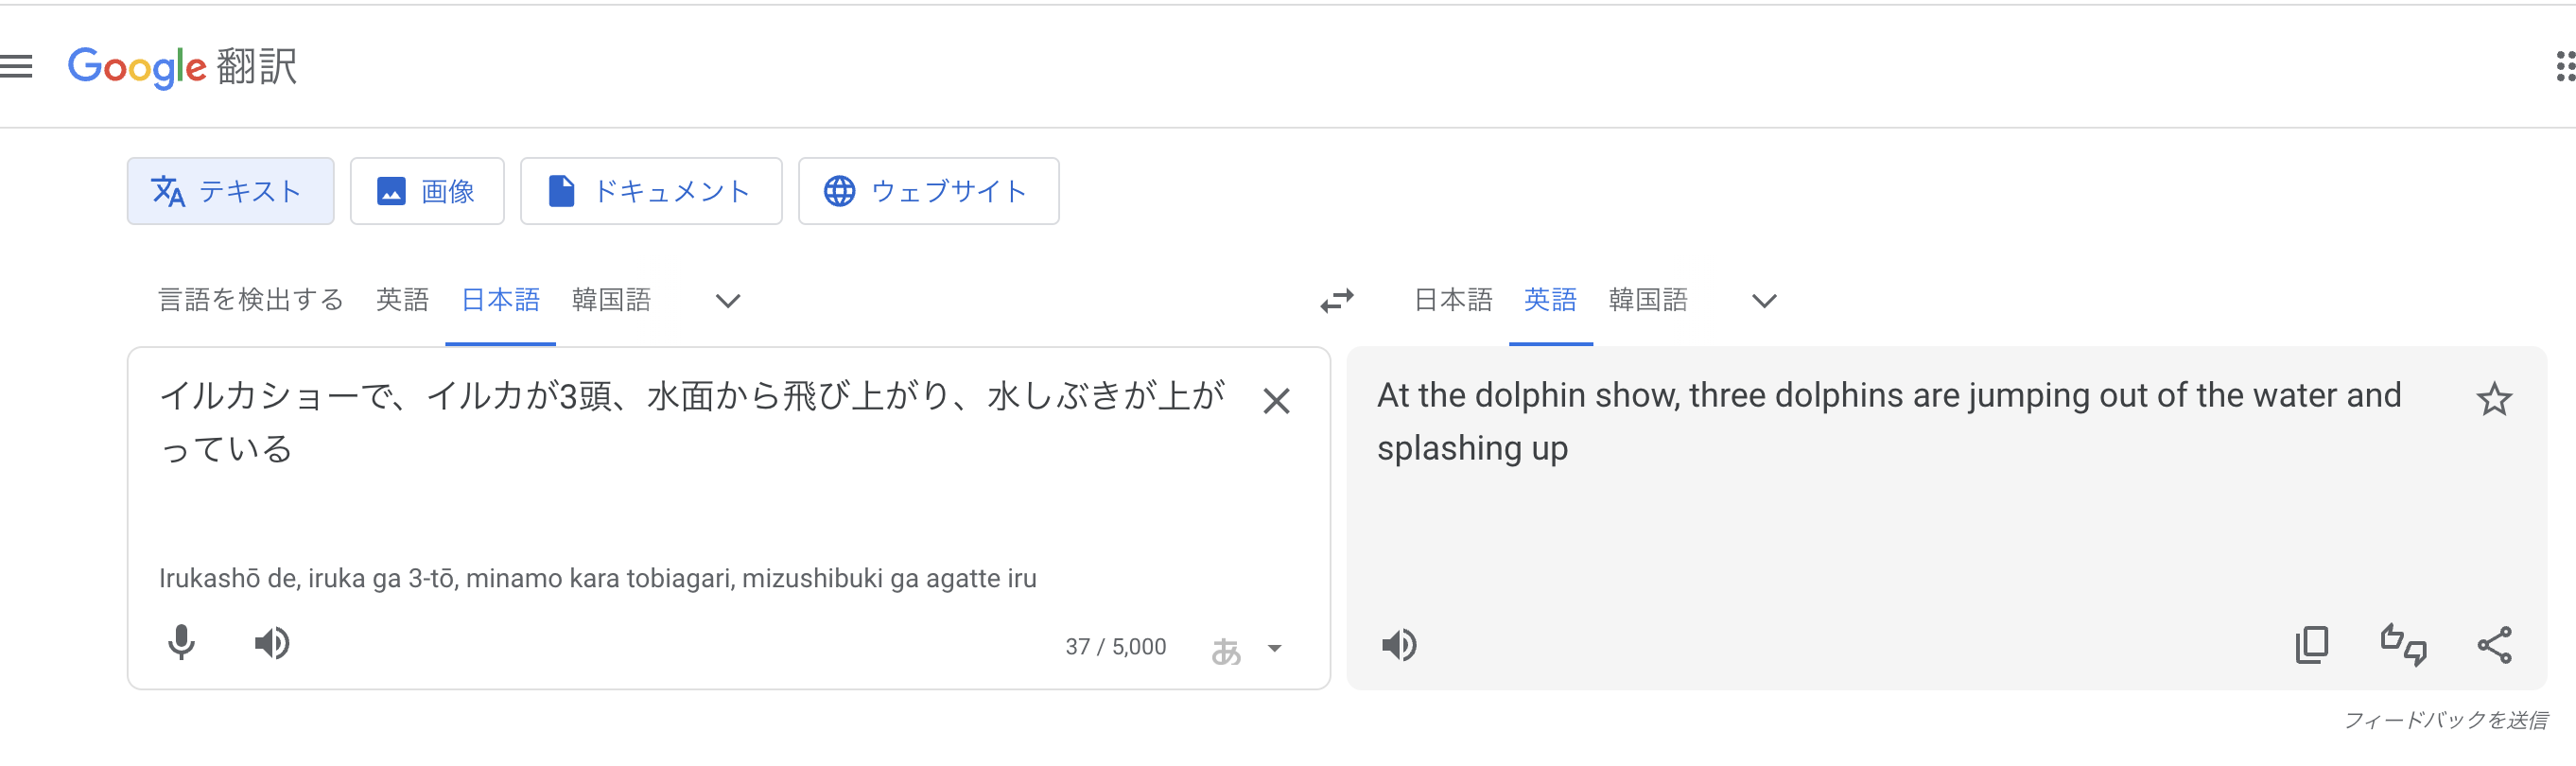2576x766 pixels.
Task: Save translation with the star icon
Action: (x=2494, y=400)
